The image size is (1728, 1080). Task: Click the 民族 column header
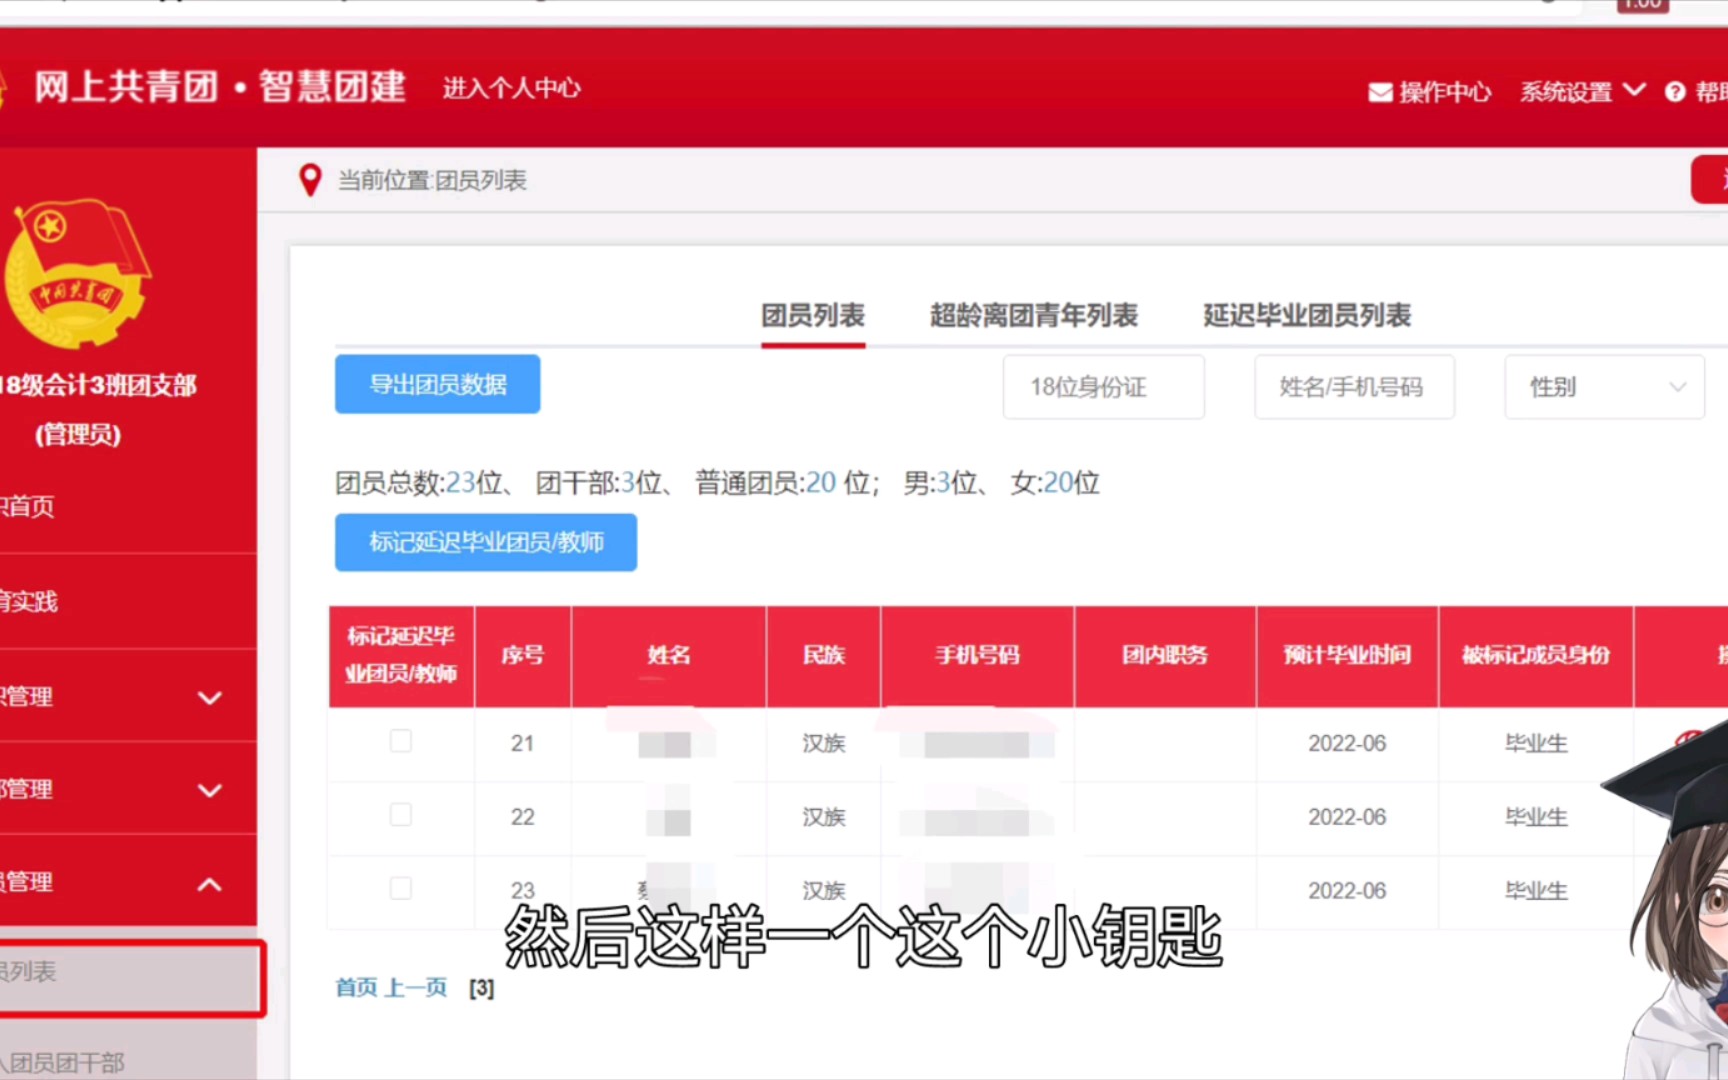coord(824,656)
